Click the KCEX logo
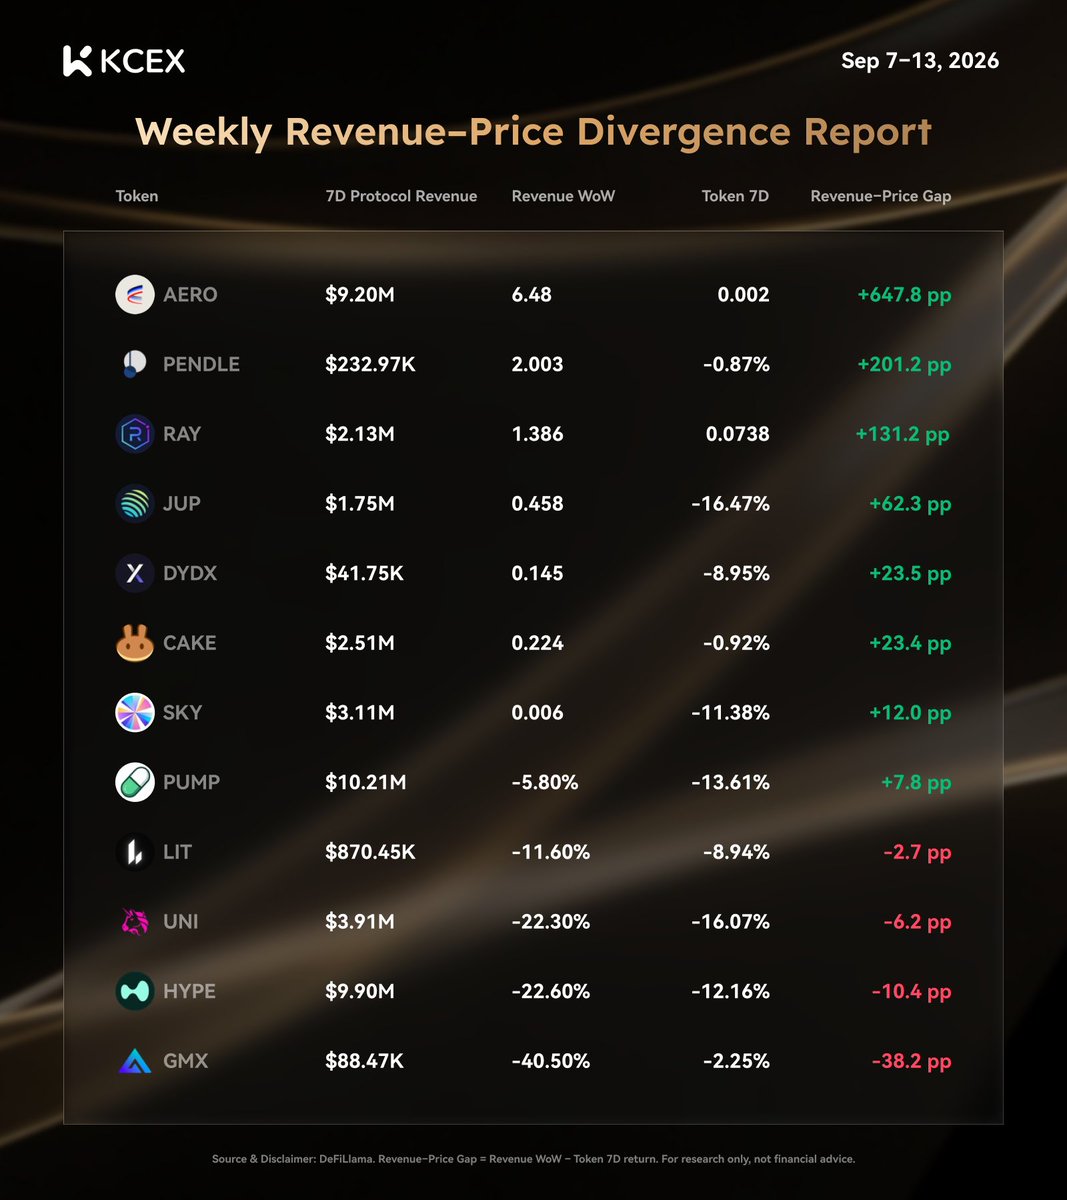 tap(124, 61)
